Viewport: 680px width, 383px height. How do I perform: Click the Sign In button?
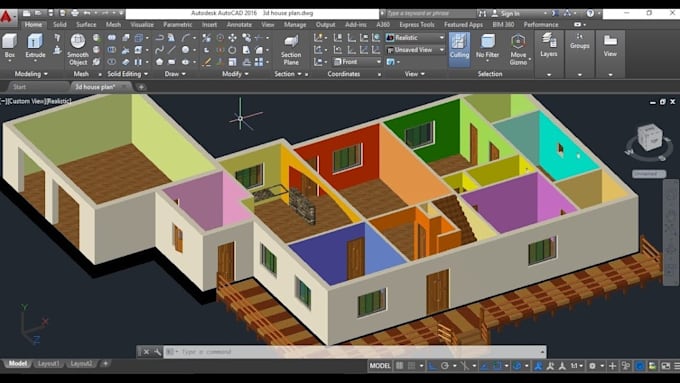510,13
